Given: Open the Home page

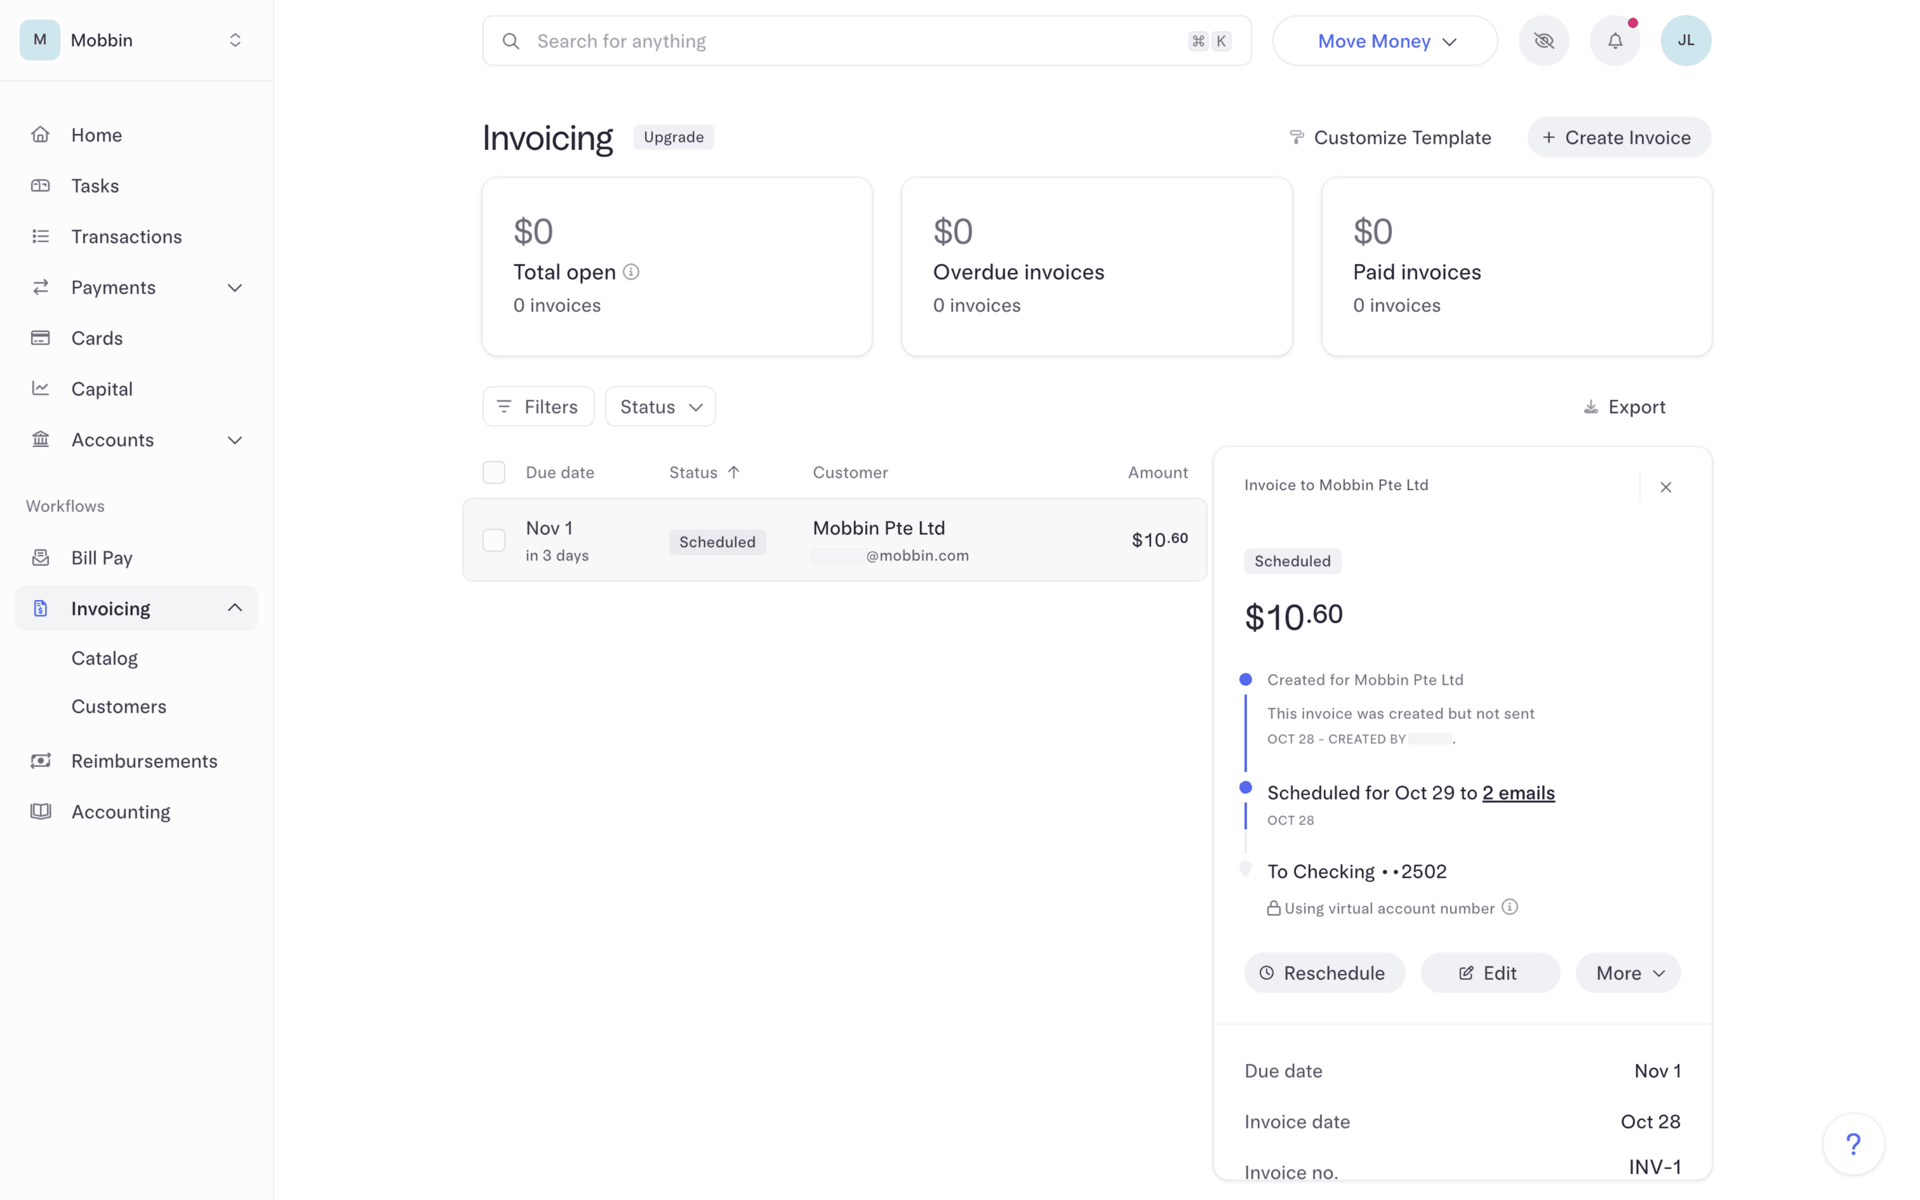Looking at the screenshot, I should 96,135.
